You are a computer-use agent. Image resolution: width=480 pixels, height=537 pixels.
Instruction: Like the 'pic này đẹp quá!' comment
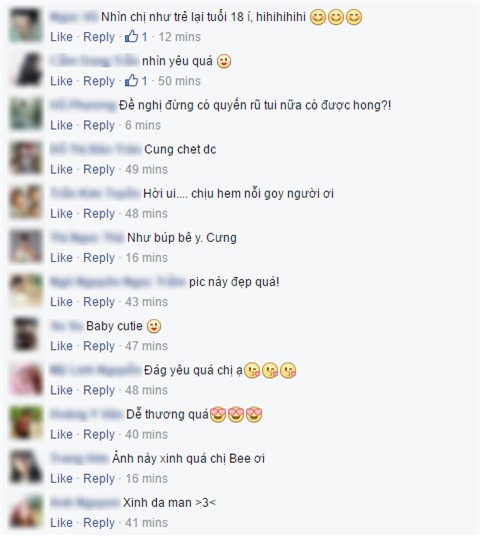61,302
